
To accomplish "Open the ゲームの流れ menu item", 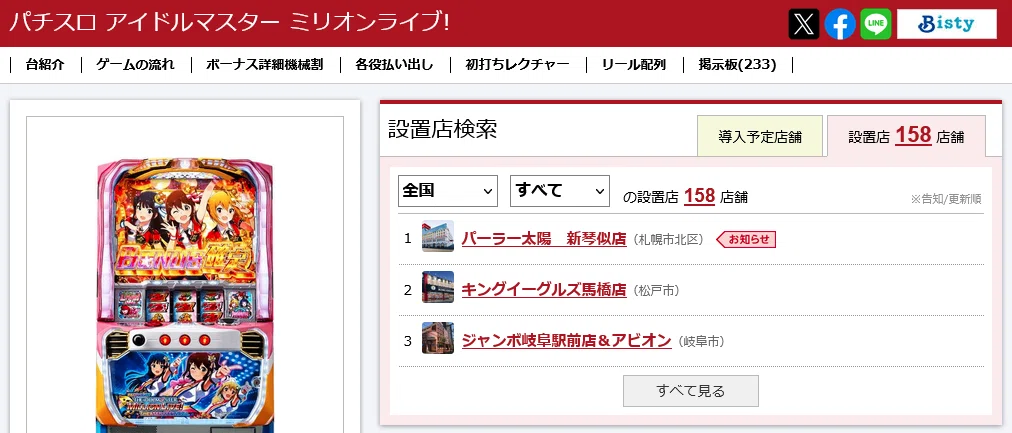I will 136,65.
